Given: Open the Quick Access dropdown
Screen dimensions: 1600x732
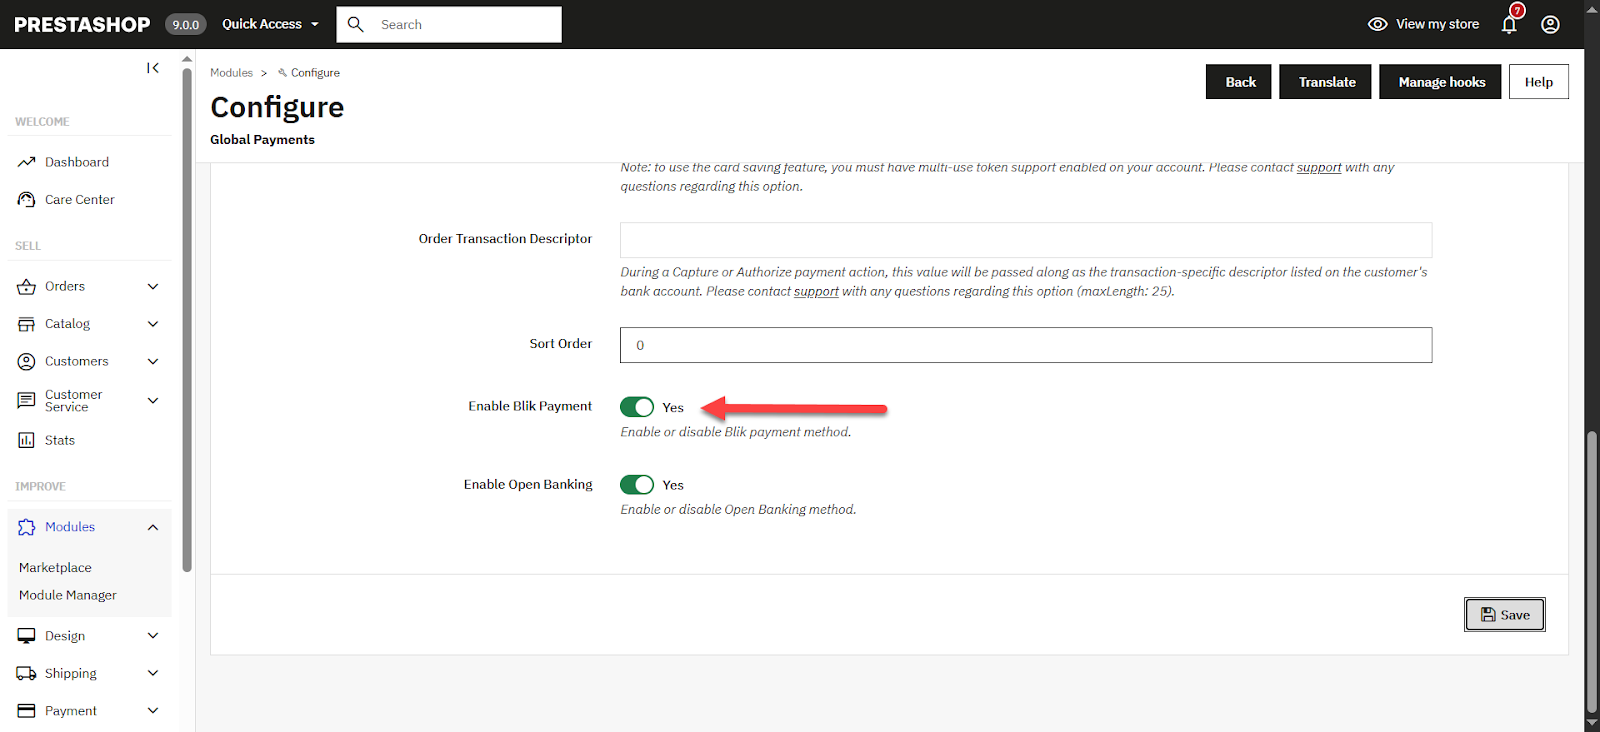Looking at the screenshot, I should tap(271, 24).
